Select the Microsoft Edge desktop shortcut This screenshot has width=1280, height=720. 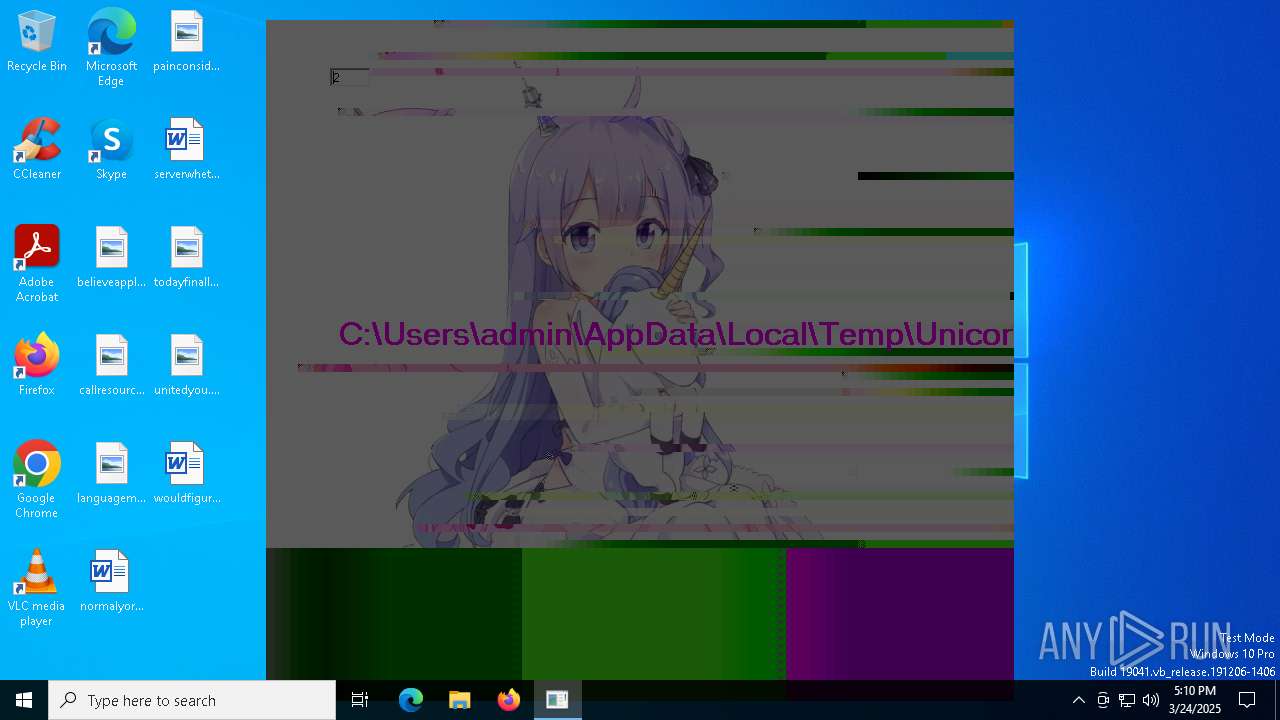pos(111,48)
